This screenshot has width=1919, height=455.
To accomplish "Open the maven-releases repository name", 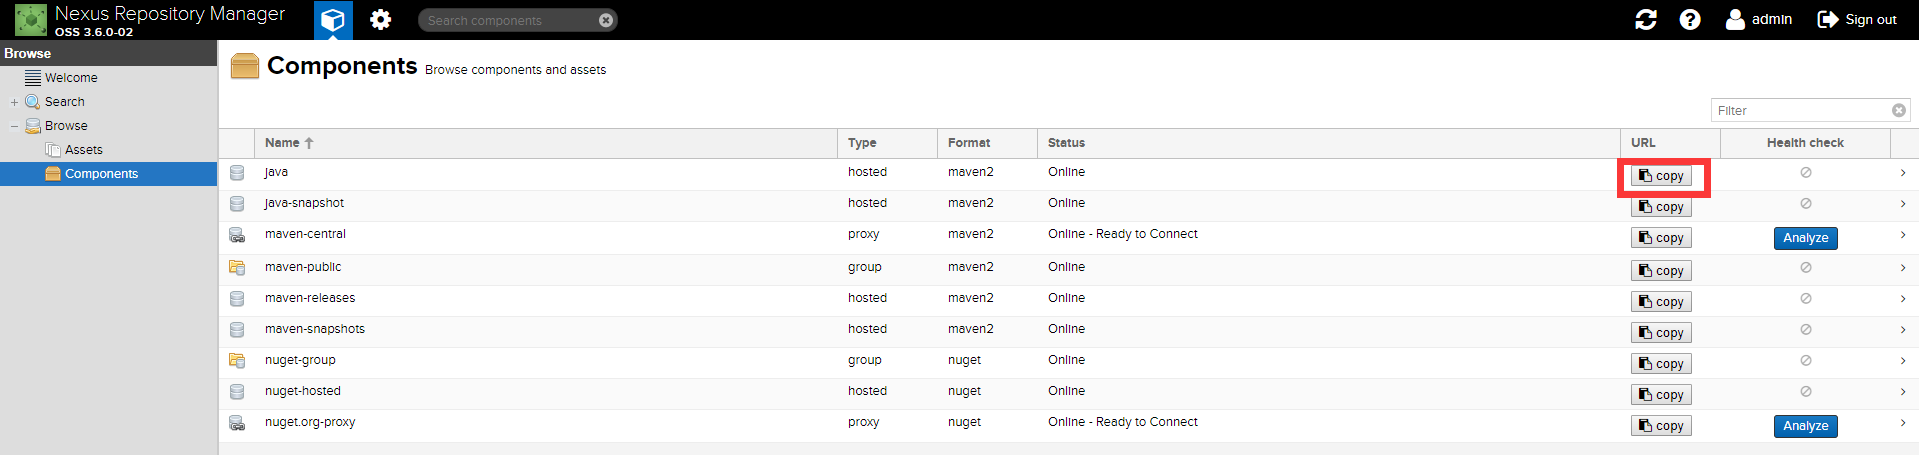I will (310, 298).
